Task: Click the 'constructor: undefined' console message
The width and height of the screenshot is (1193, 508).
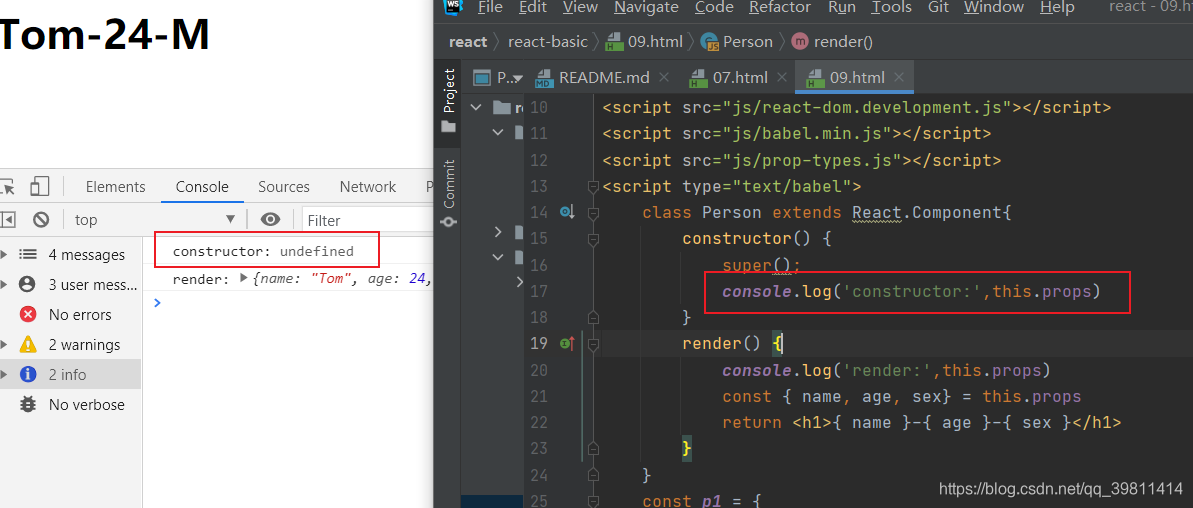Action: point(263,251)
